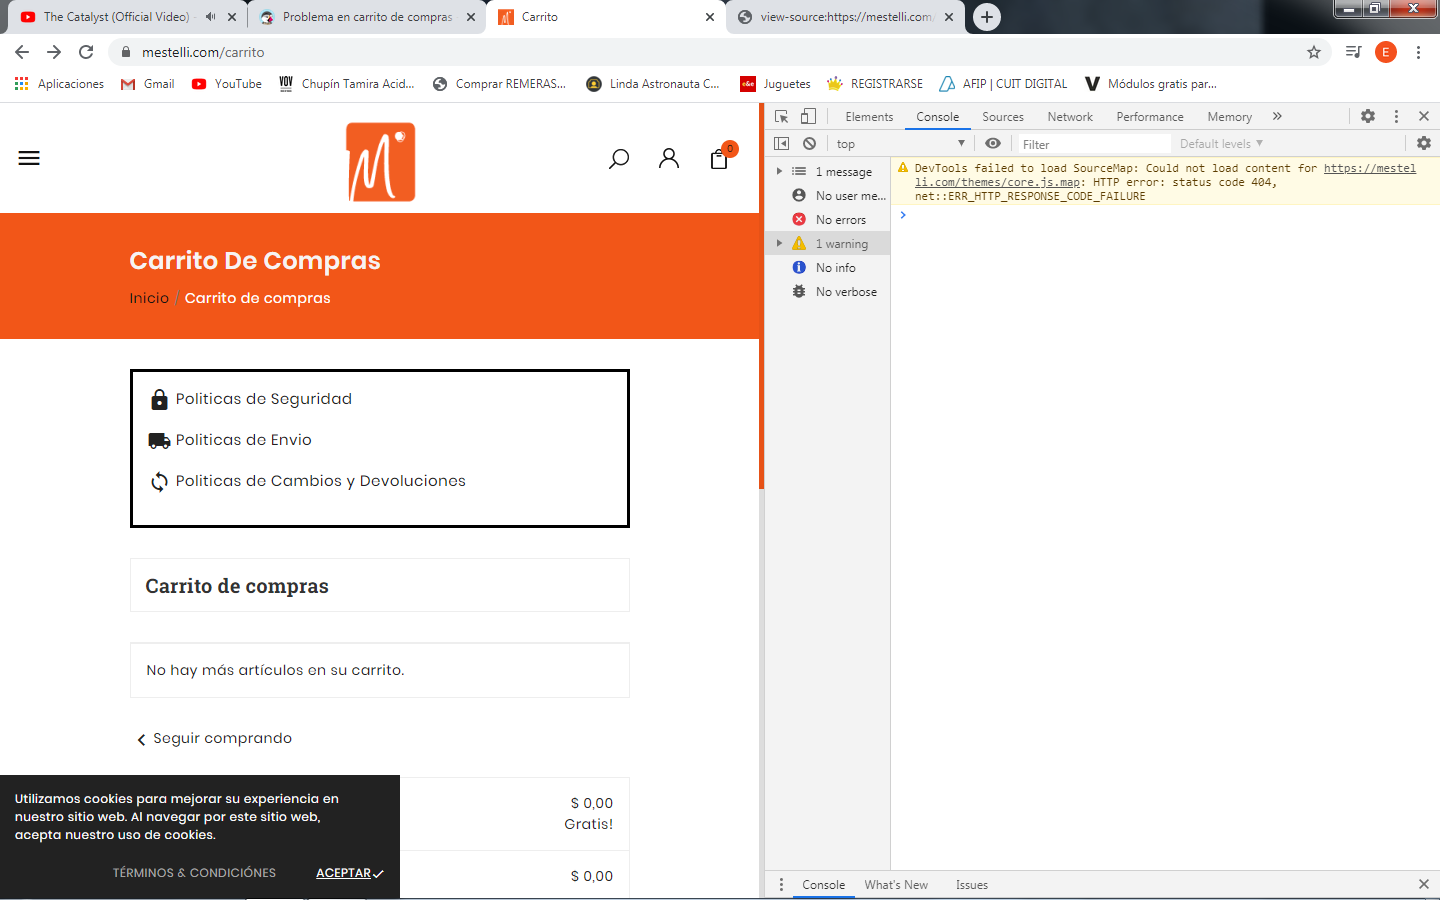Open the Gmail bookmark
Screen dimensions: 1440x900
(x=147, y=84)
